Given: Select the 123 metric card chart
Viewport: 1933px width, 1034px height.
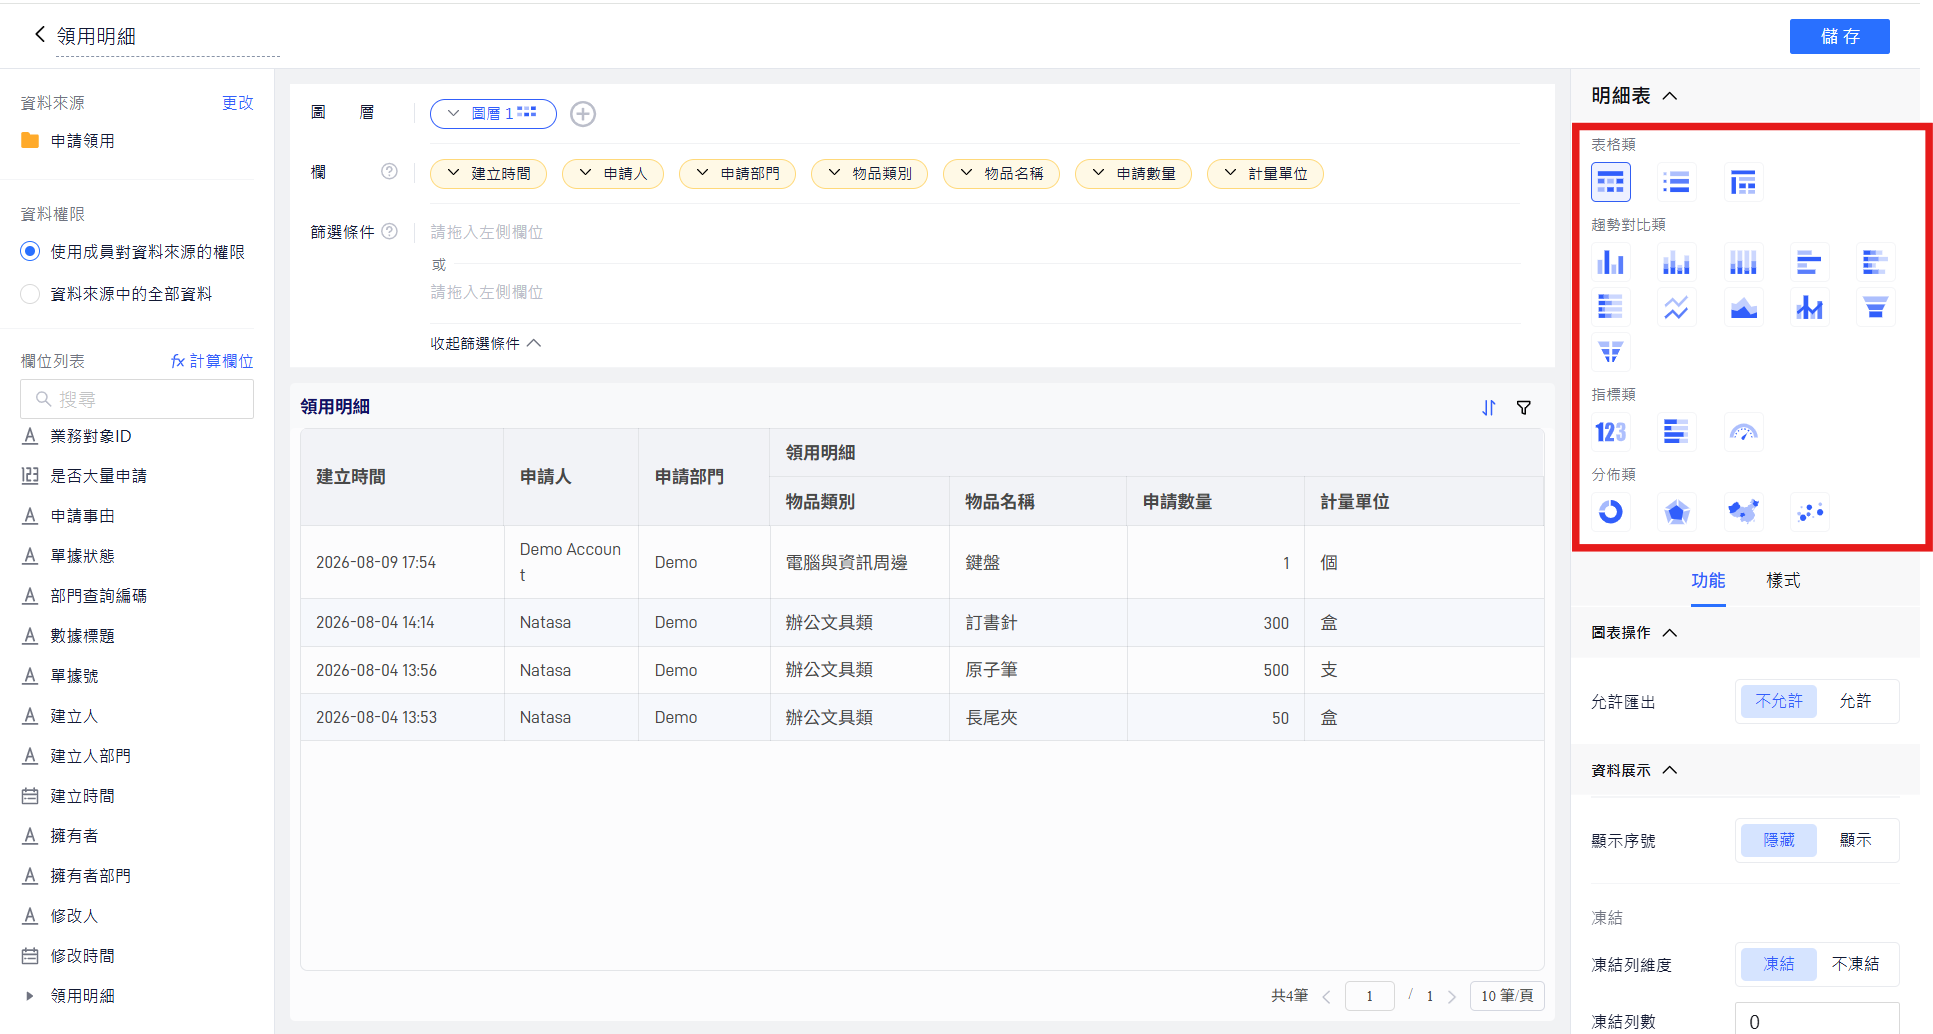Looking at the screenshot, I should pyautogui.click(x=1610, y=432).
